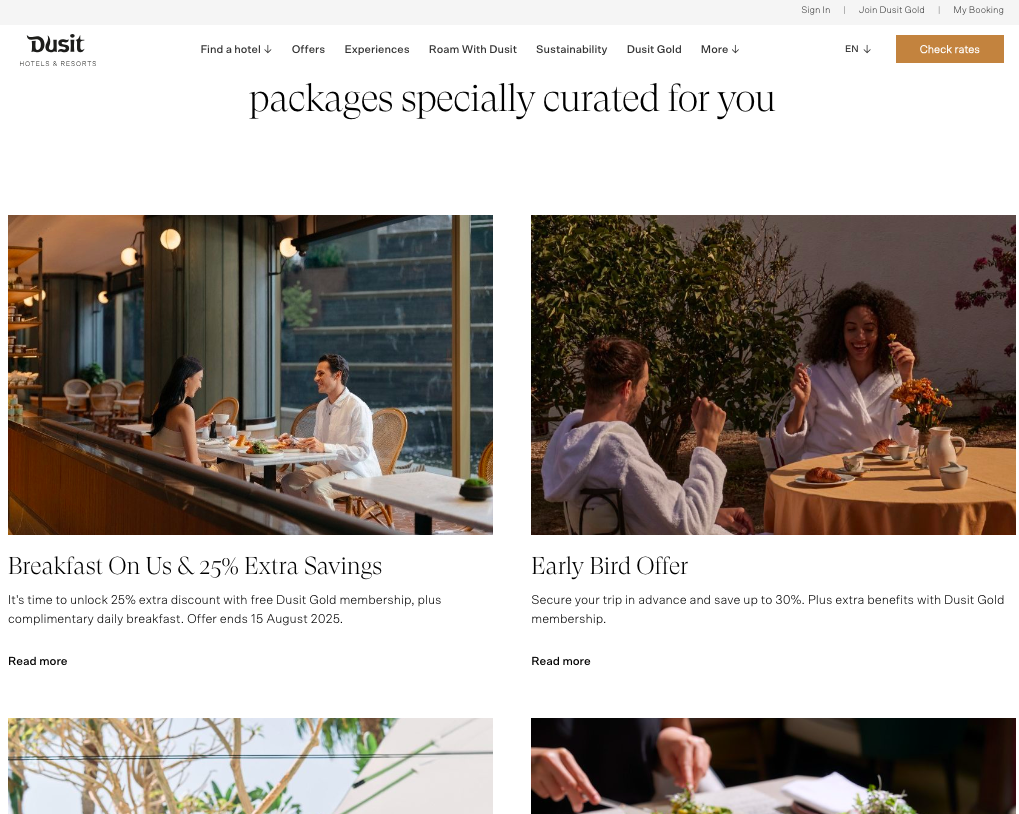Image resolution: width=1019 pixels, height=814 pixels.
Task: Open the More navigation dropdown
Action: (719, 49)
